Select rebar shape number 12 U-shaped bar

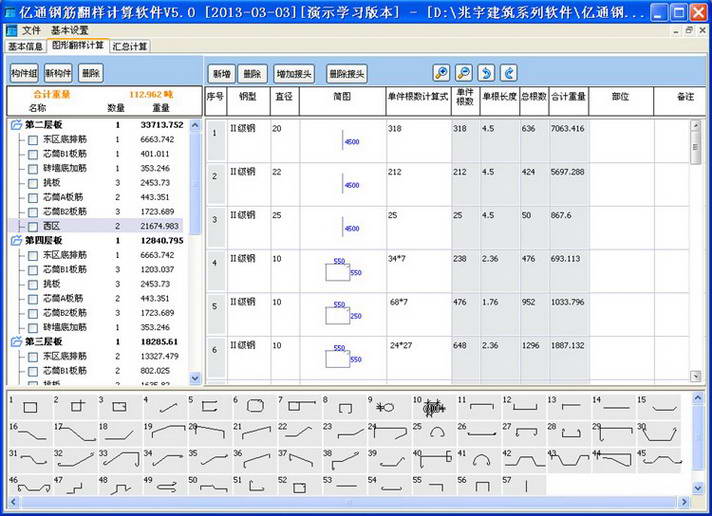coord(524,407)
